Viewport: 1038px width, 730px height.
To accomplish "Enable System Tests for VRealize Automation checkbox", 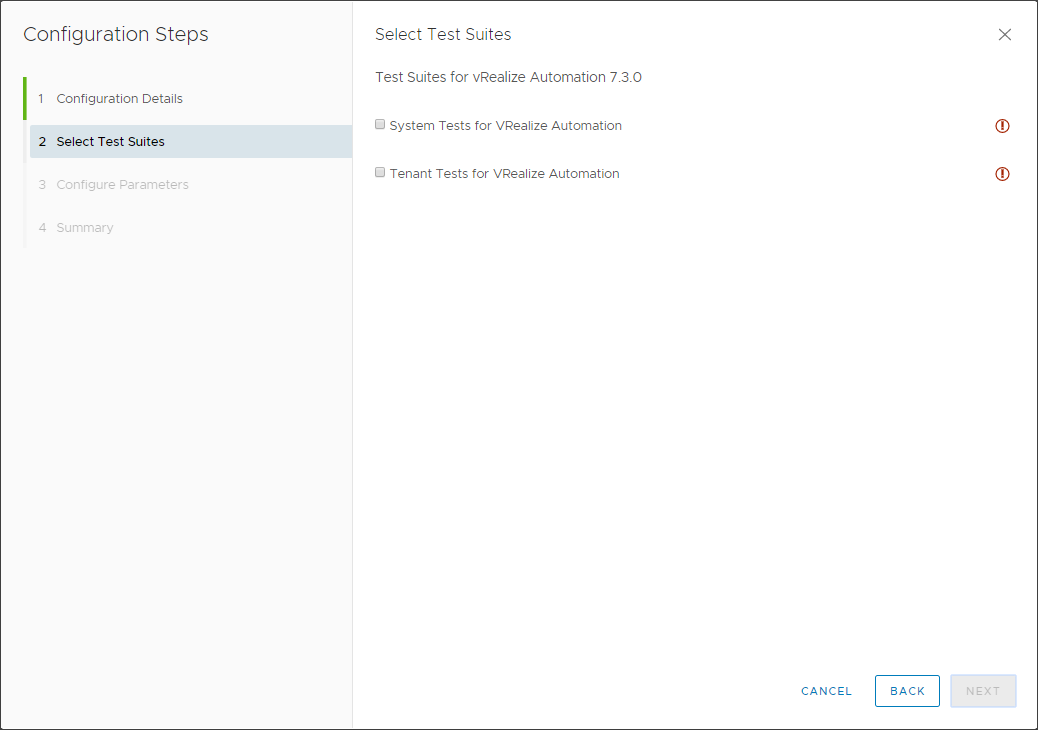I will [380, 125].
